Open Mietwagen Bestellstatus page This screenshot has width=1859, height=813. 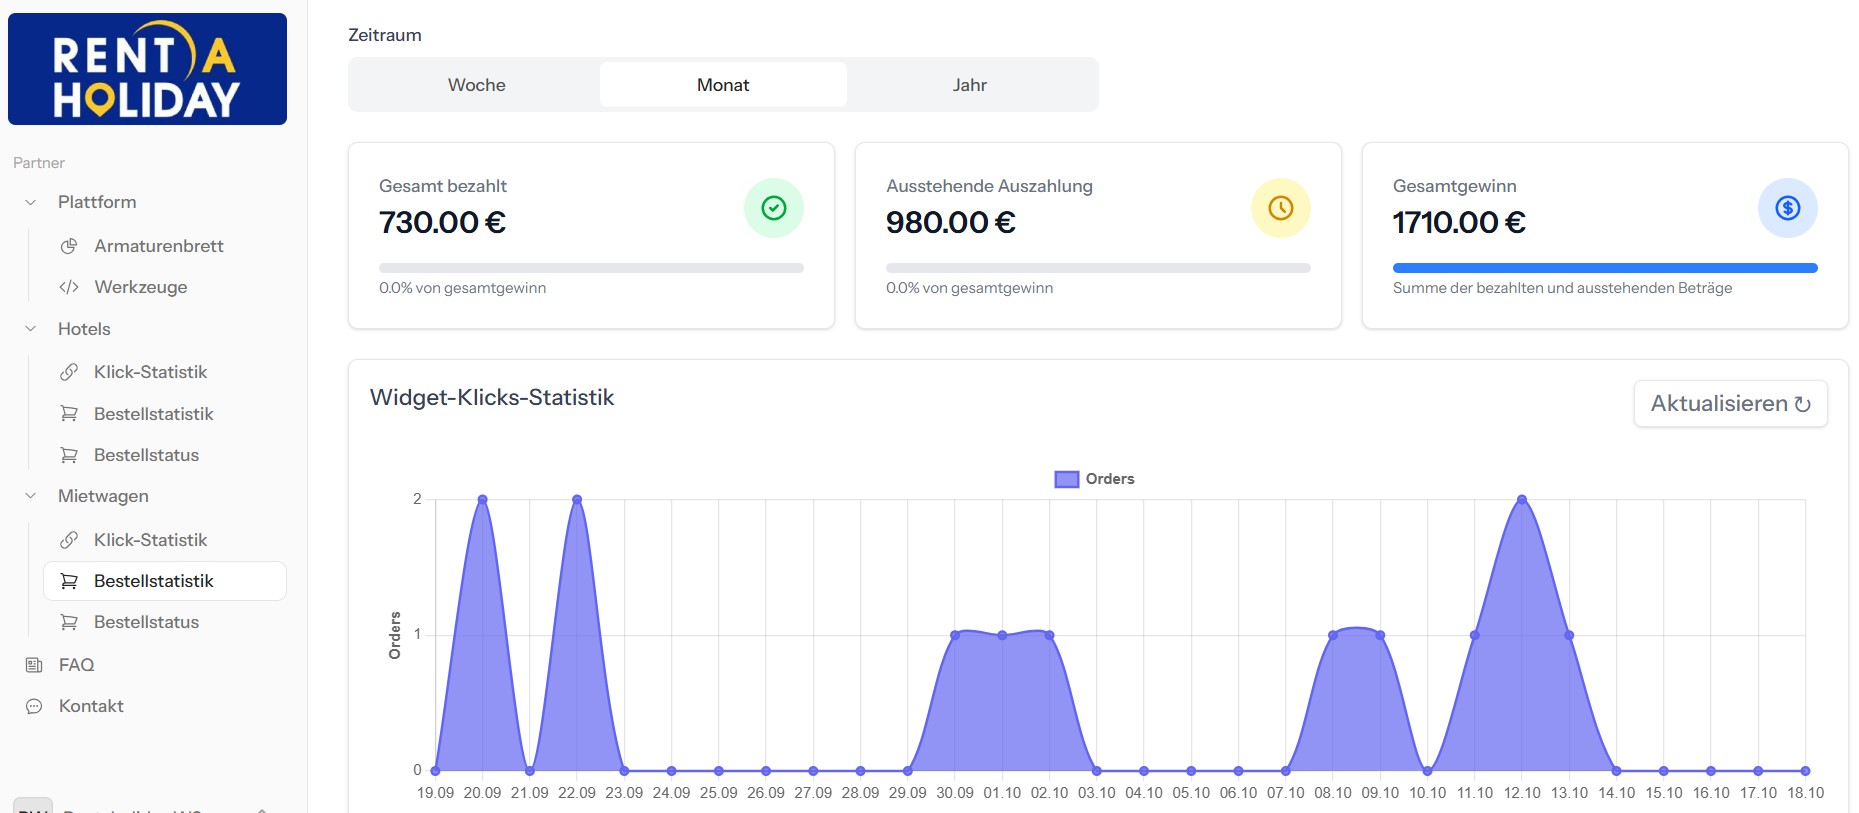click(146, 622)
